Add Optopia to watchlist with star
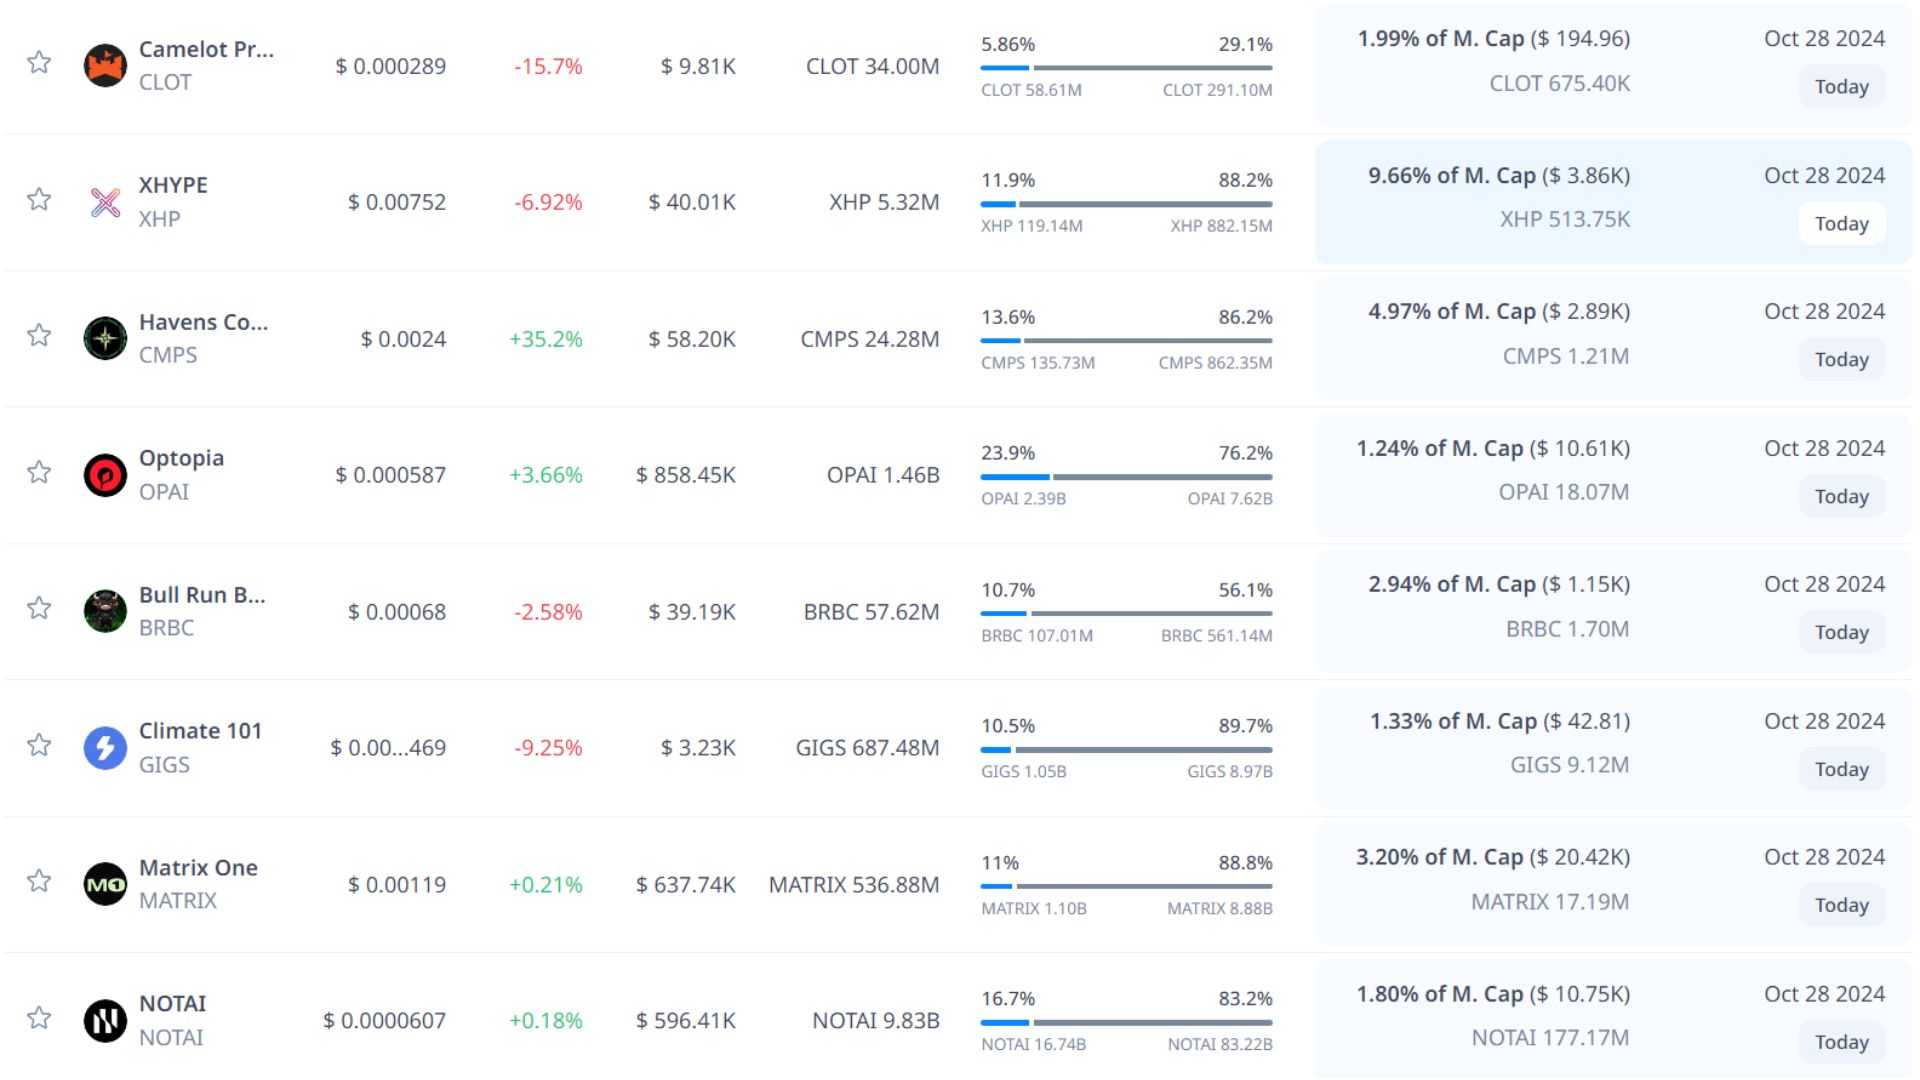The image size is (1920, 1080). pos(39,472)
